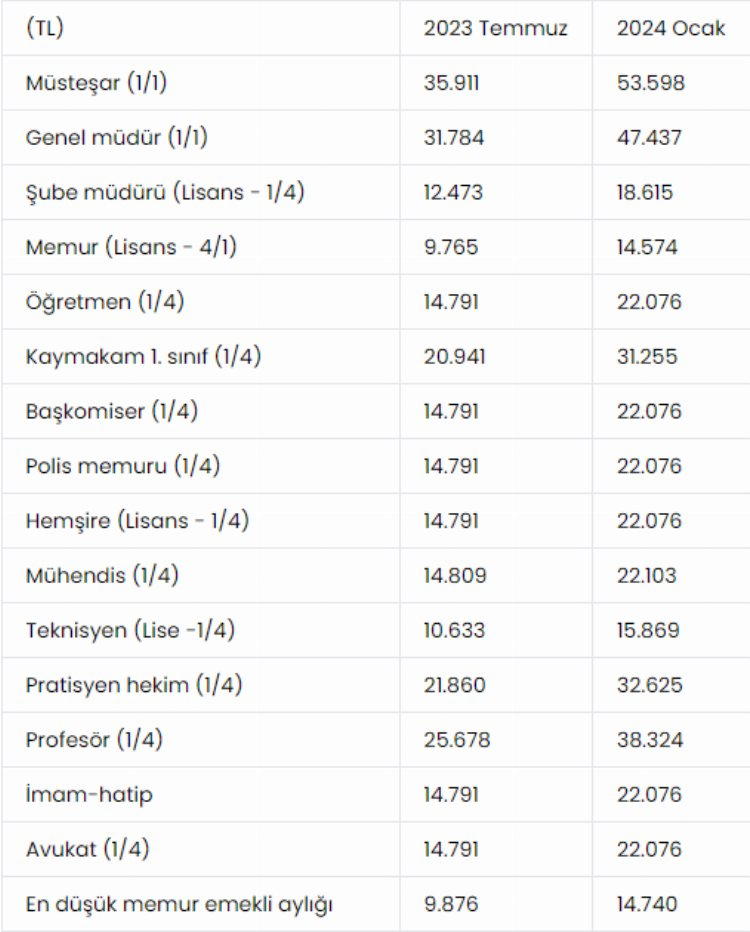
Task: Click the Mühendis 2024 value 22.103
Action: click(647, 575)
